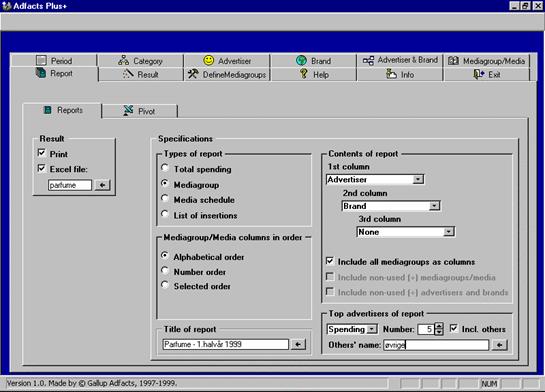The width and height of the screenshot is (545, 392).
Task: Select Media schedule report type
Action: point(165,199)
